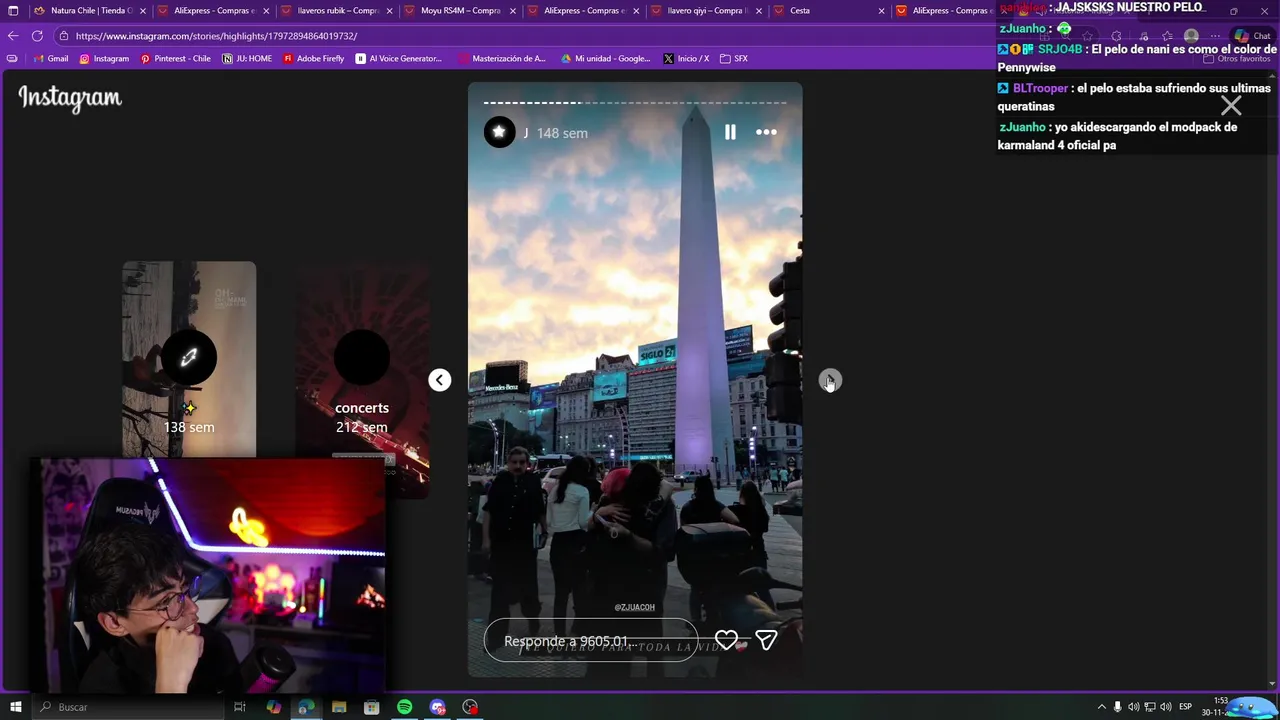
Task: Close the Natura Chile tab
Action: [143, 11]
